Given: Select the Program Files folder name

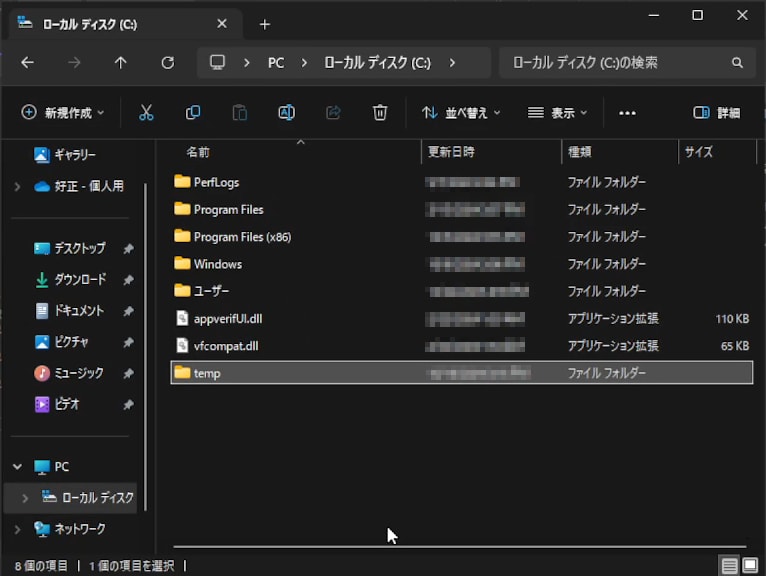Looking at the screenshot, I should tap(229, 210).
